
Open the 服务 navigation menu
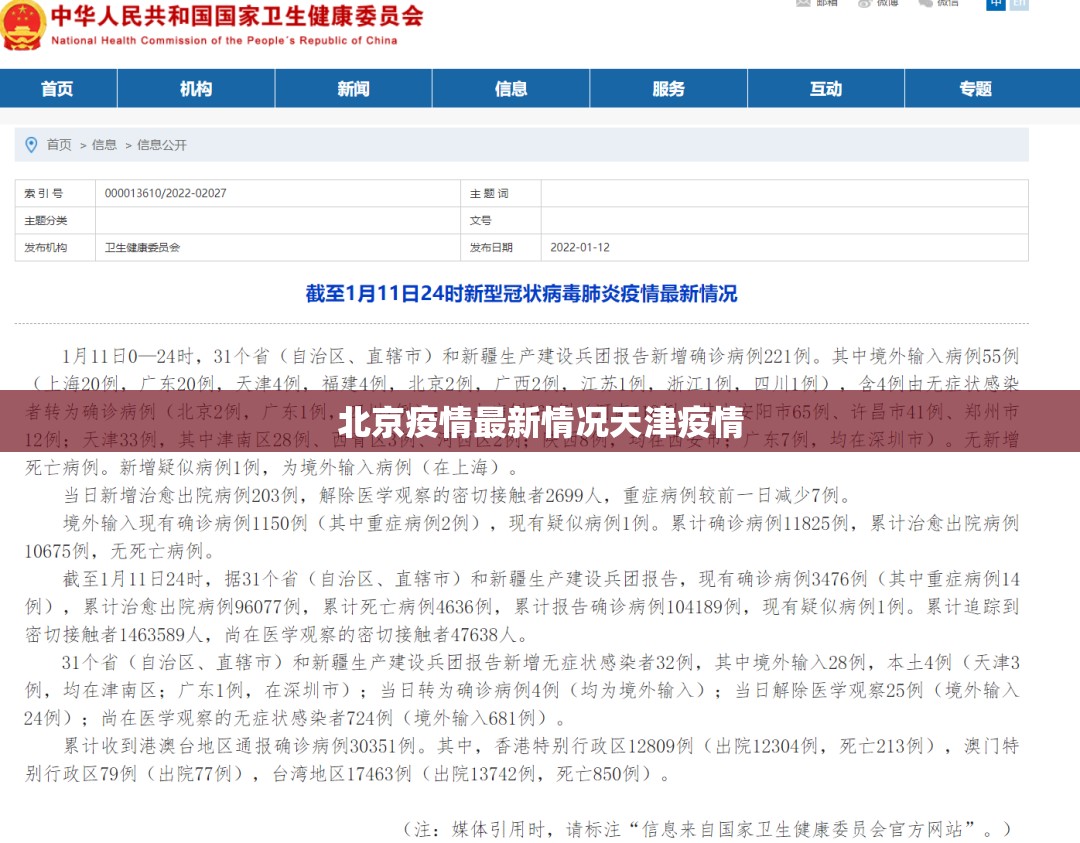click(668, 89)
